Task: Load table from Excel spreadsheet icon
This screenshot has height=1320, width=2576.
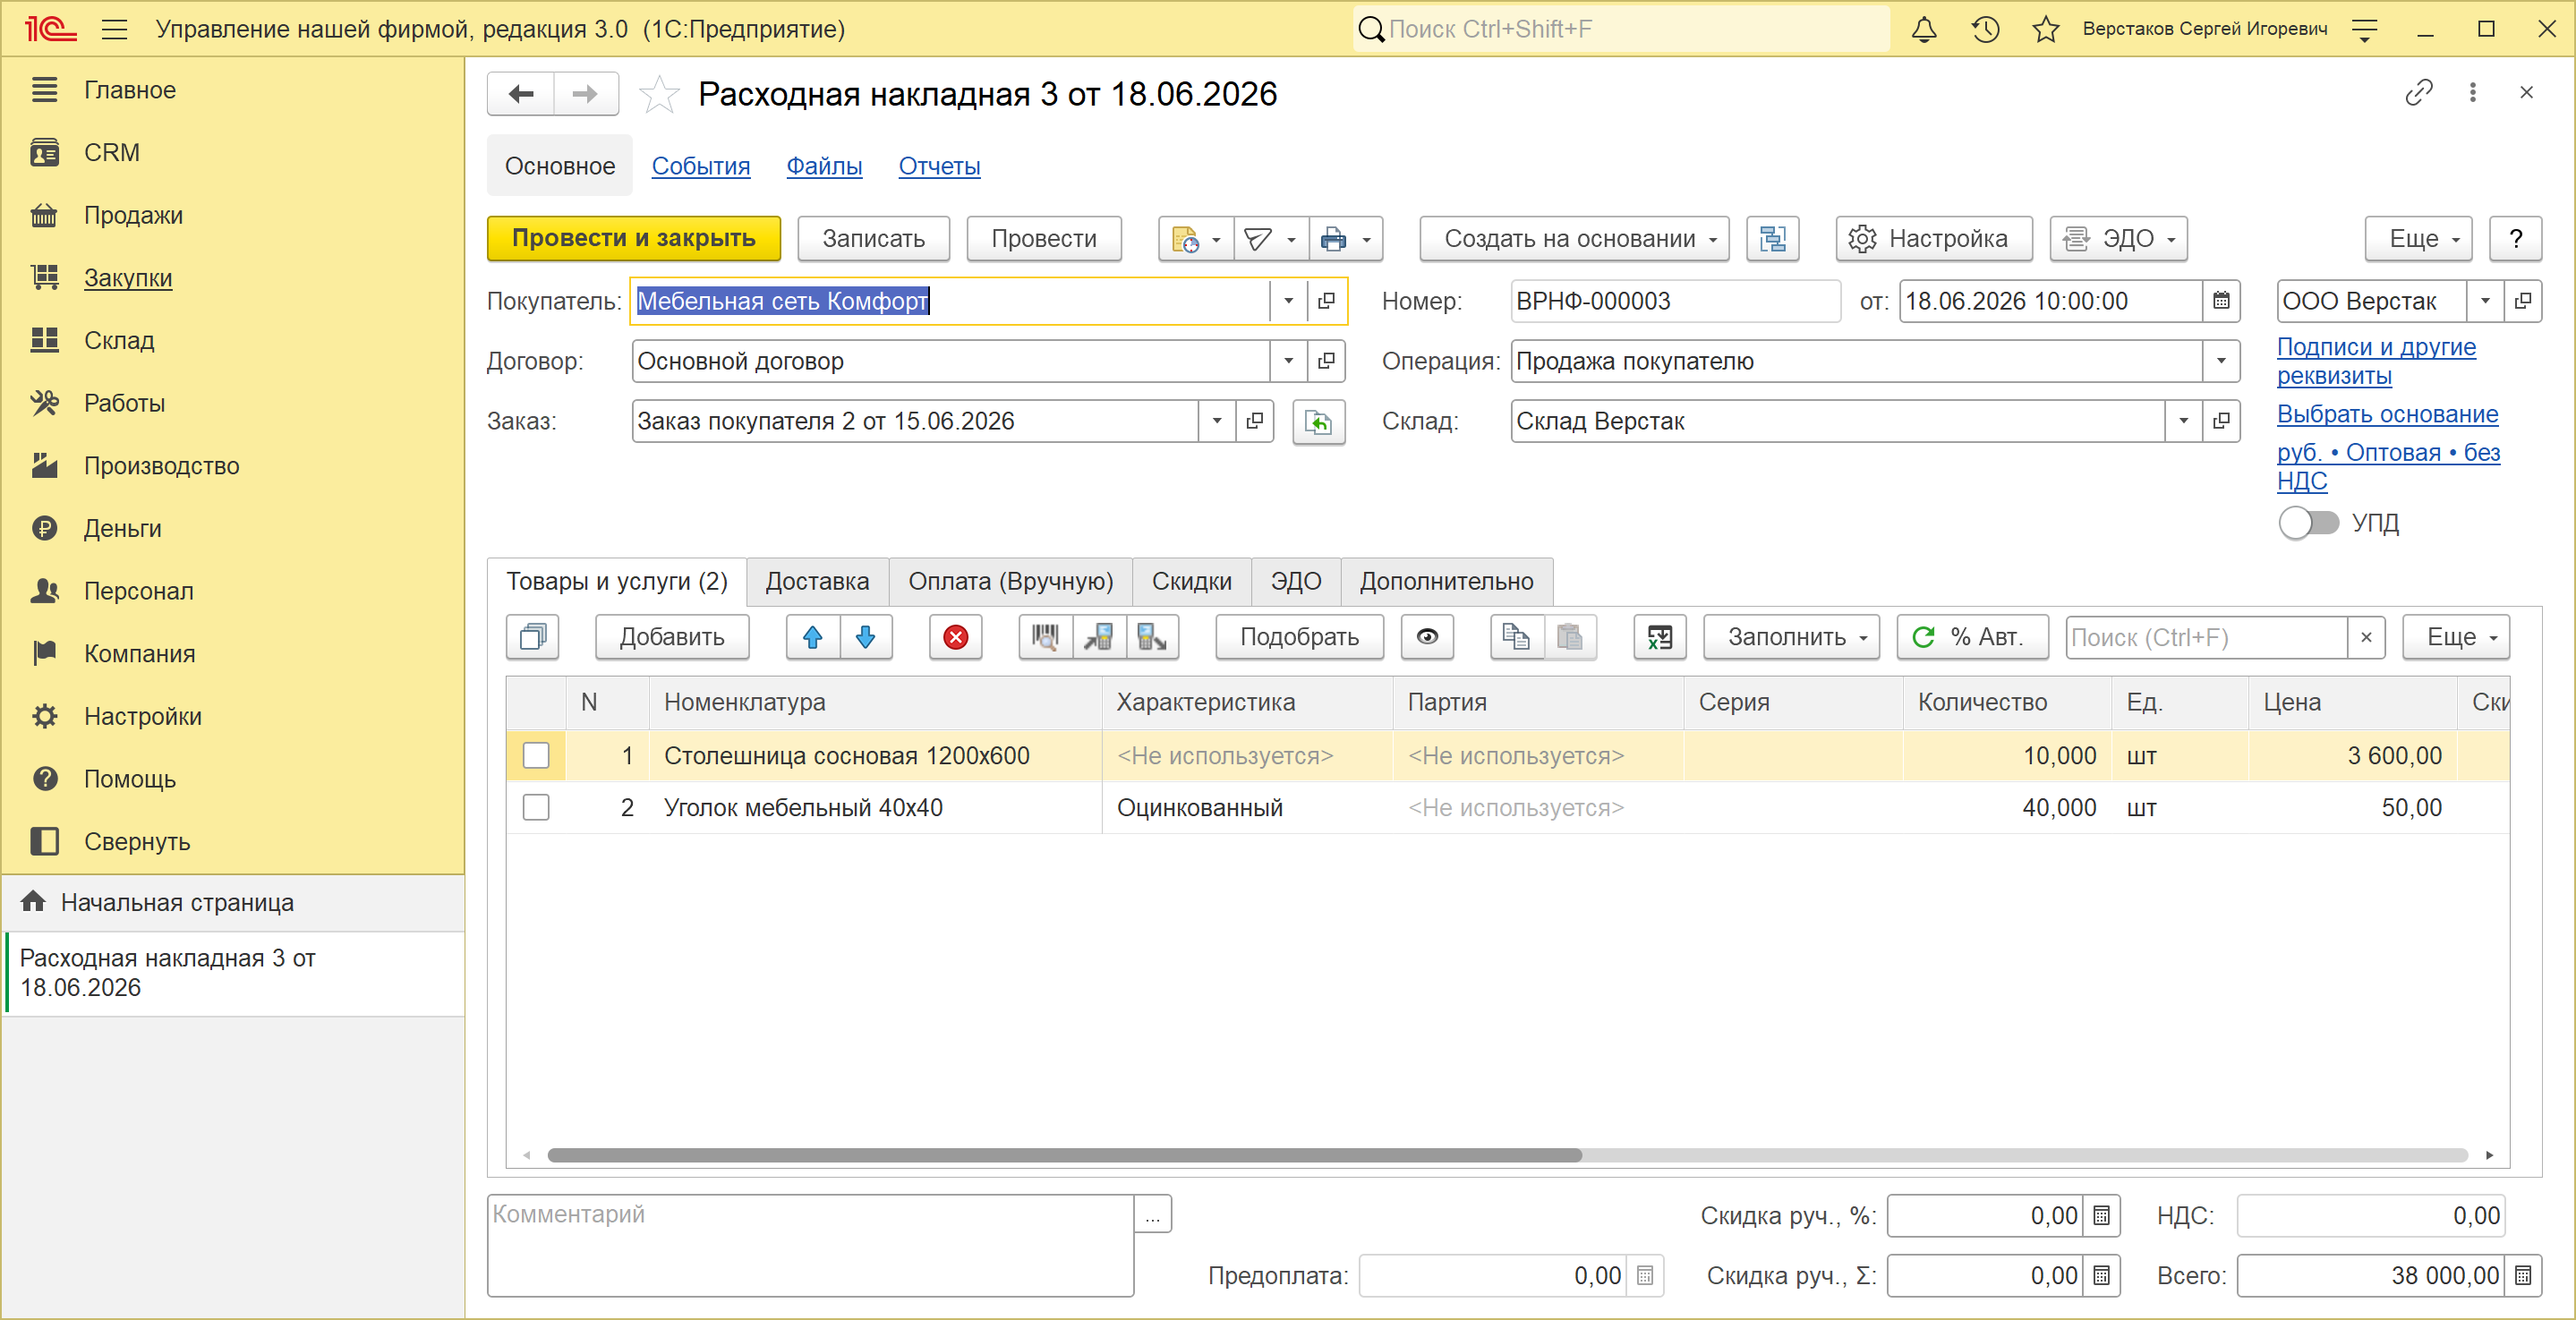Action: pyautogui.click(x=1660, y=637)
